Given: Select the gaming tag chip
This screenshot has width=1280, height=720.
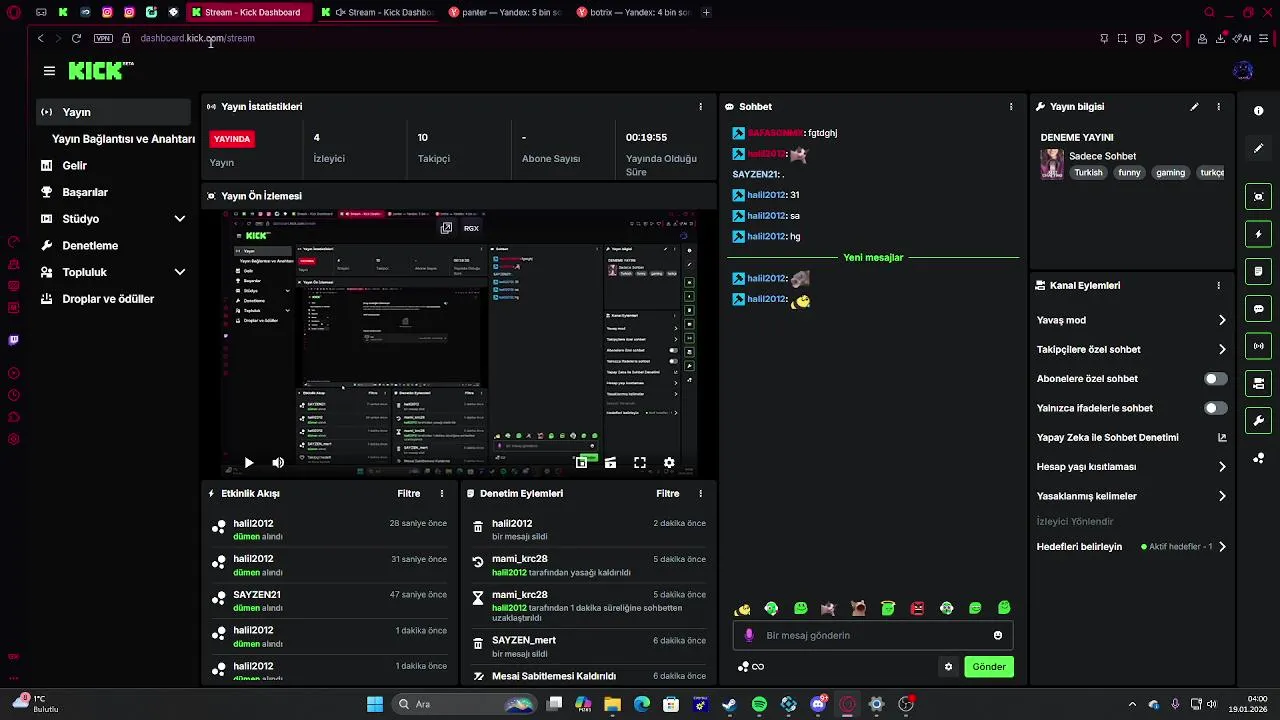Looking at the screenshot, I should click(x=1170, y=173).
